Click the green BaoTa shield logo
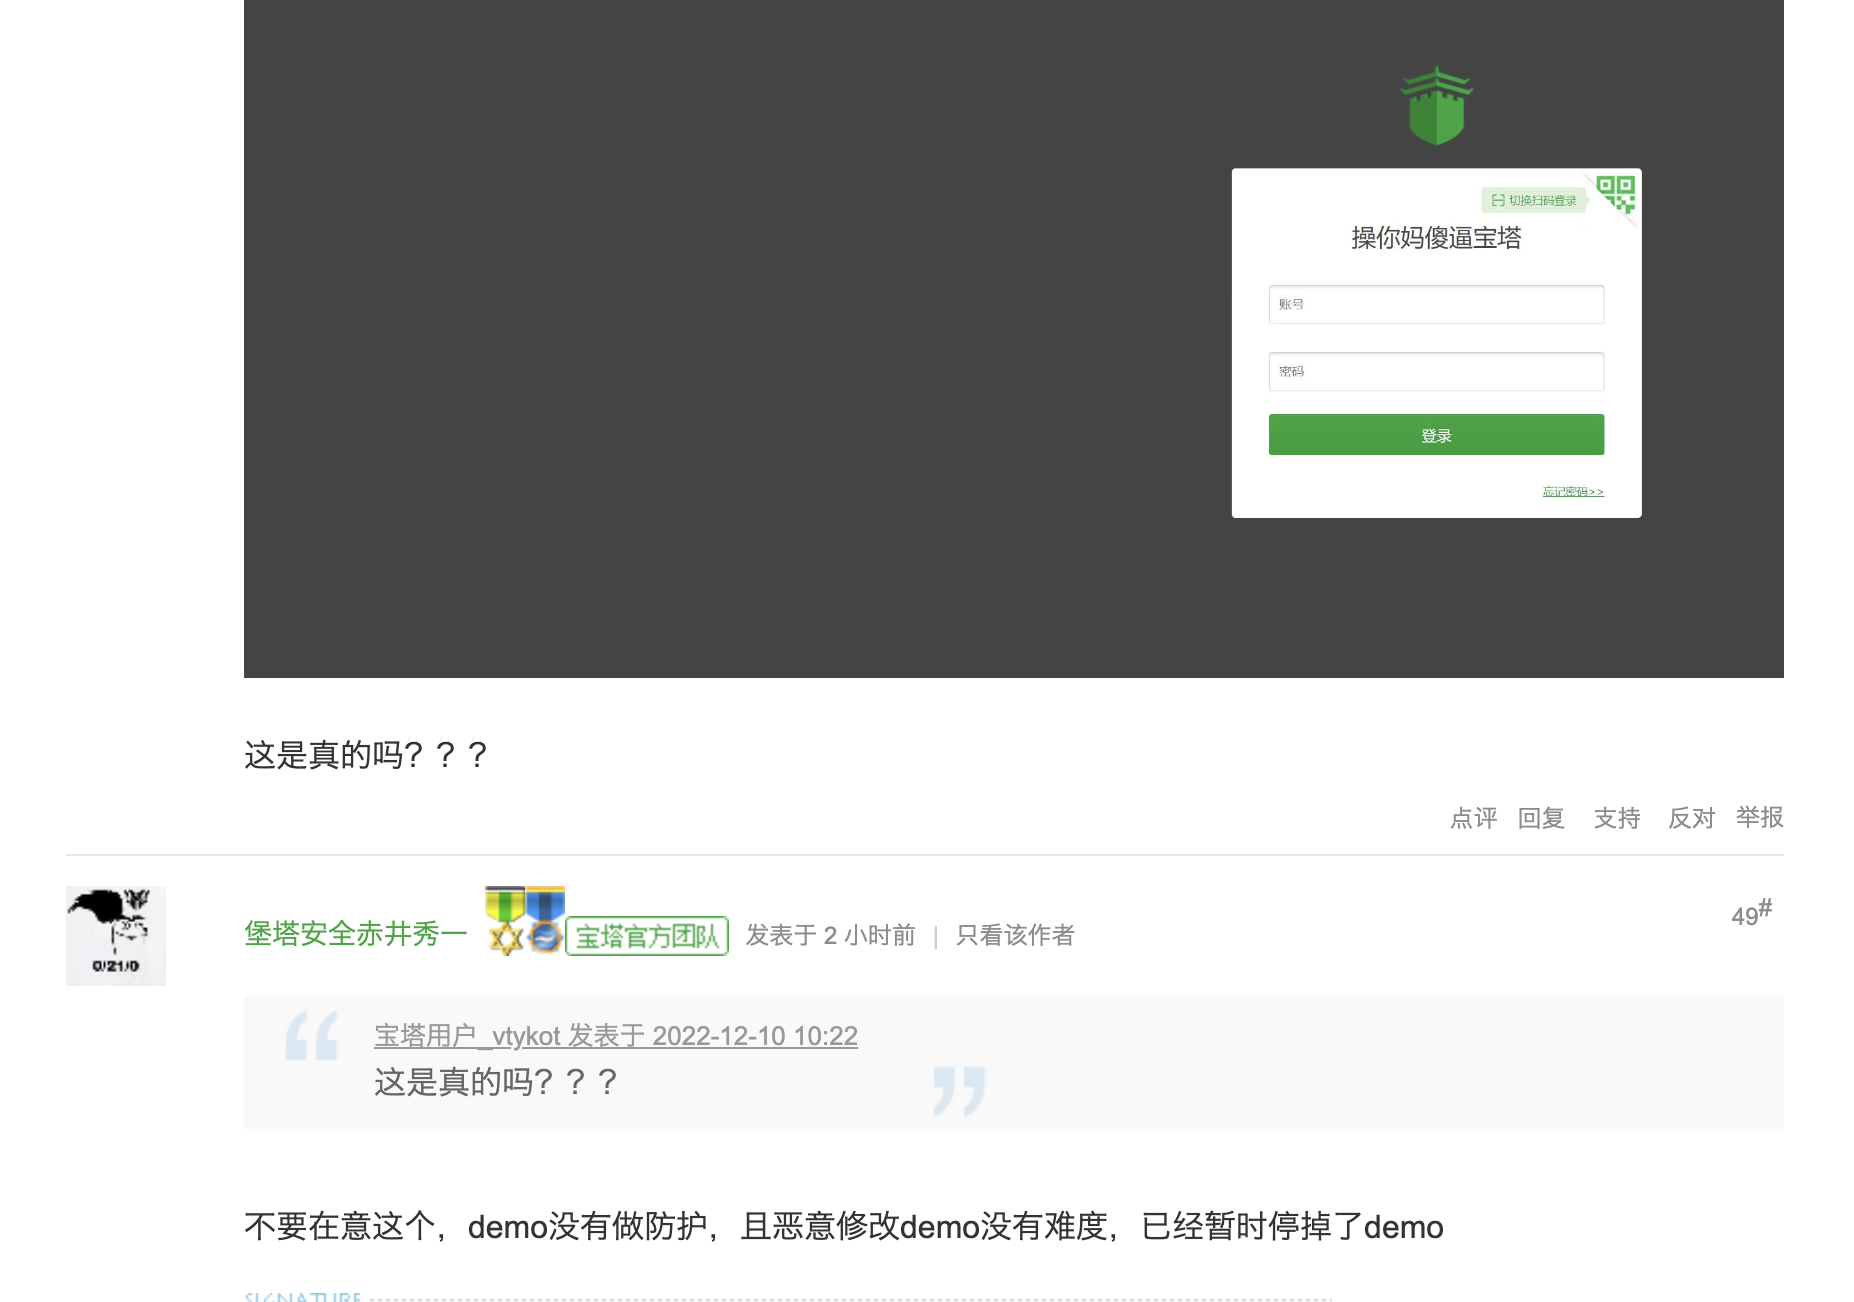 point(1436,106)
